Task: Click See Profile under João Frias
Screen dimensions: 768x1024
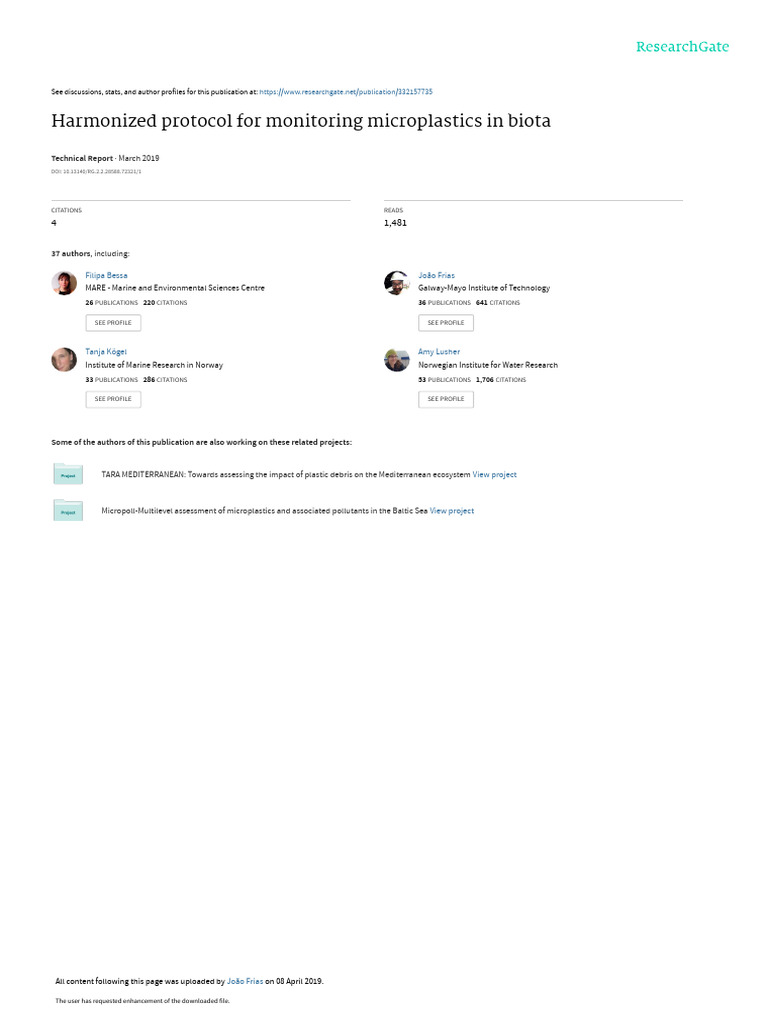Action: point(446,323)
